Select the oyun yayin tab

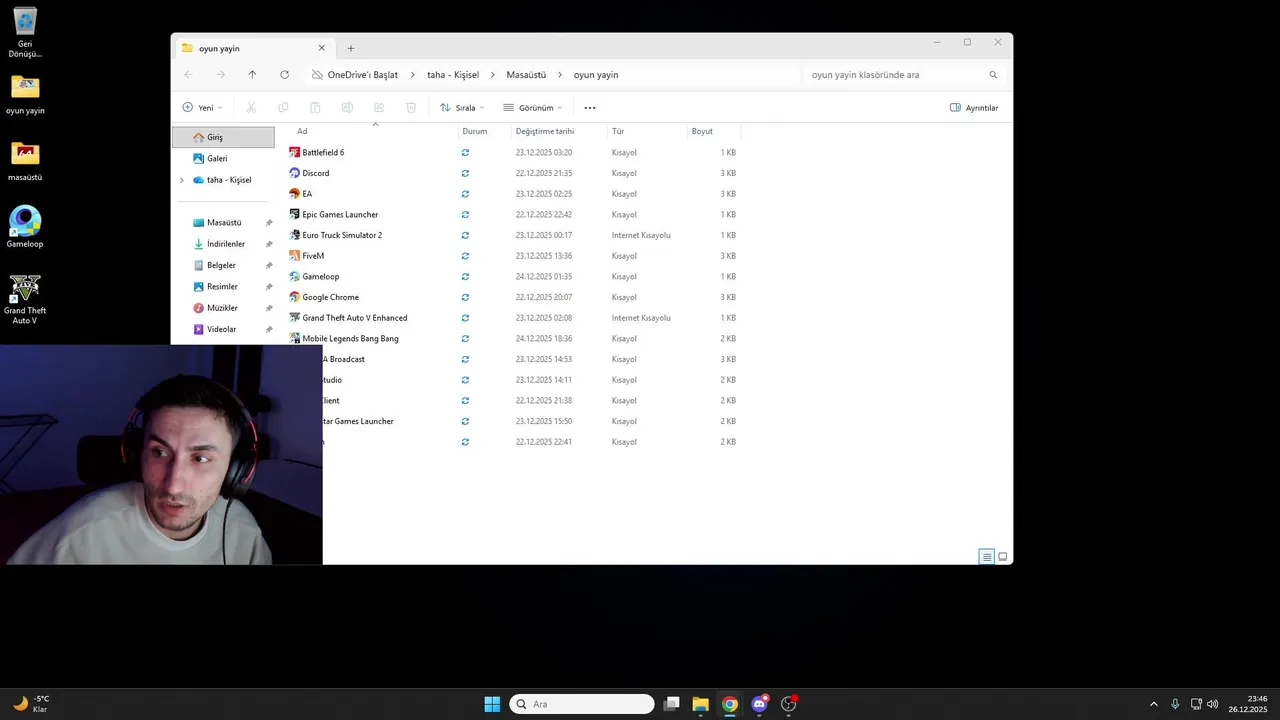click(254, 48)
